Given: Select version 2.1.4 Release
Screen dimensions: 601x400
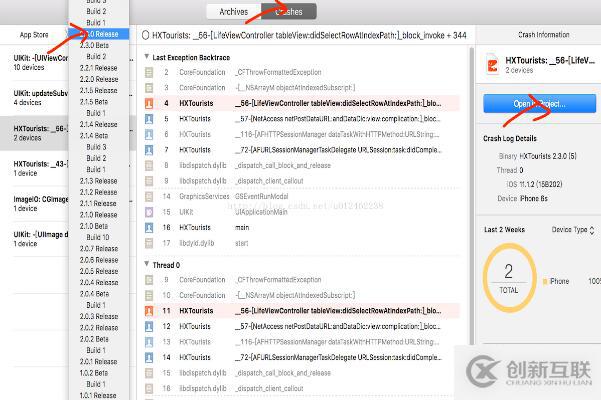Looking at the screenshot, I should (x=99, y=125).
